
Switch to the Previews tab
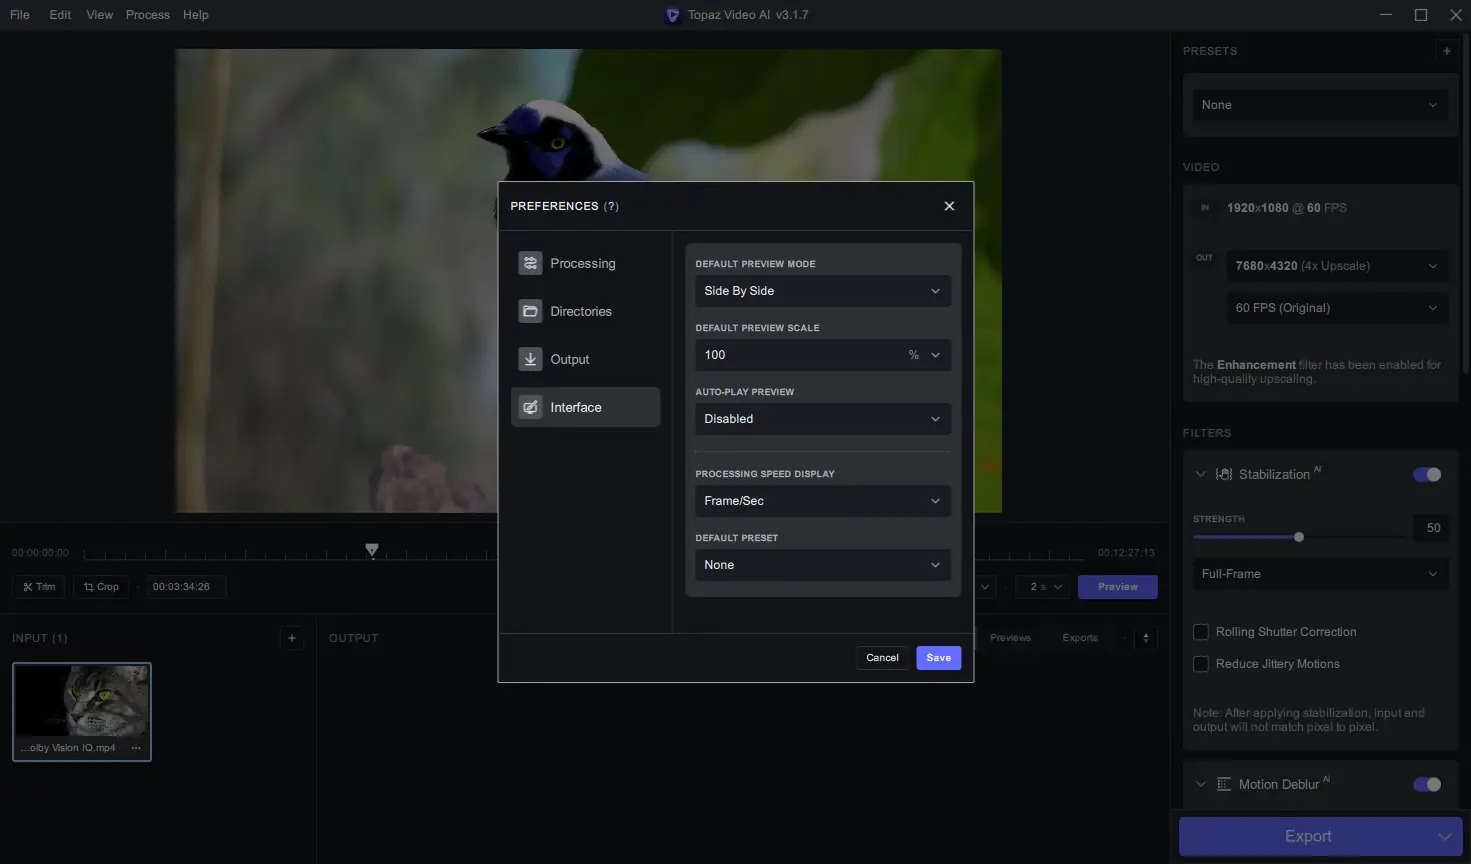(1010, 638)
